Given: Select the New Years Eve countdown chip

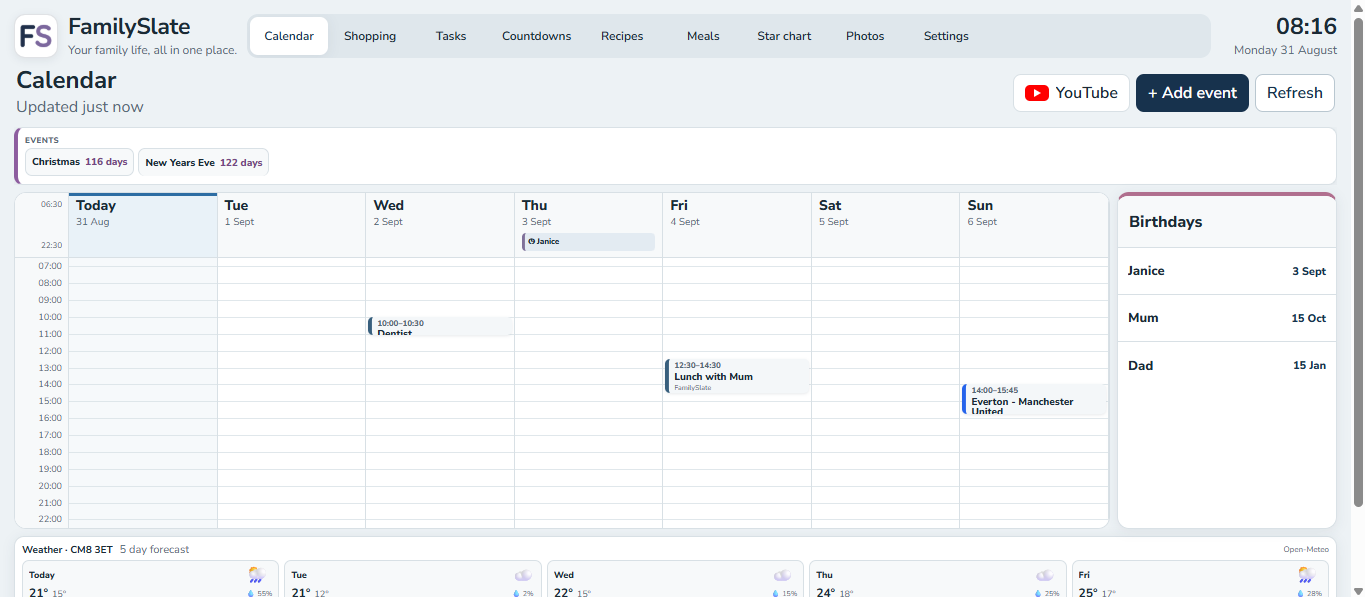Looking at the screenshot, I should [x=204, y=162].
